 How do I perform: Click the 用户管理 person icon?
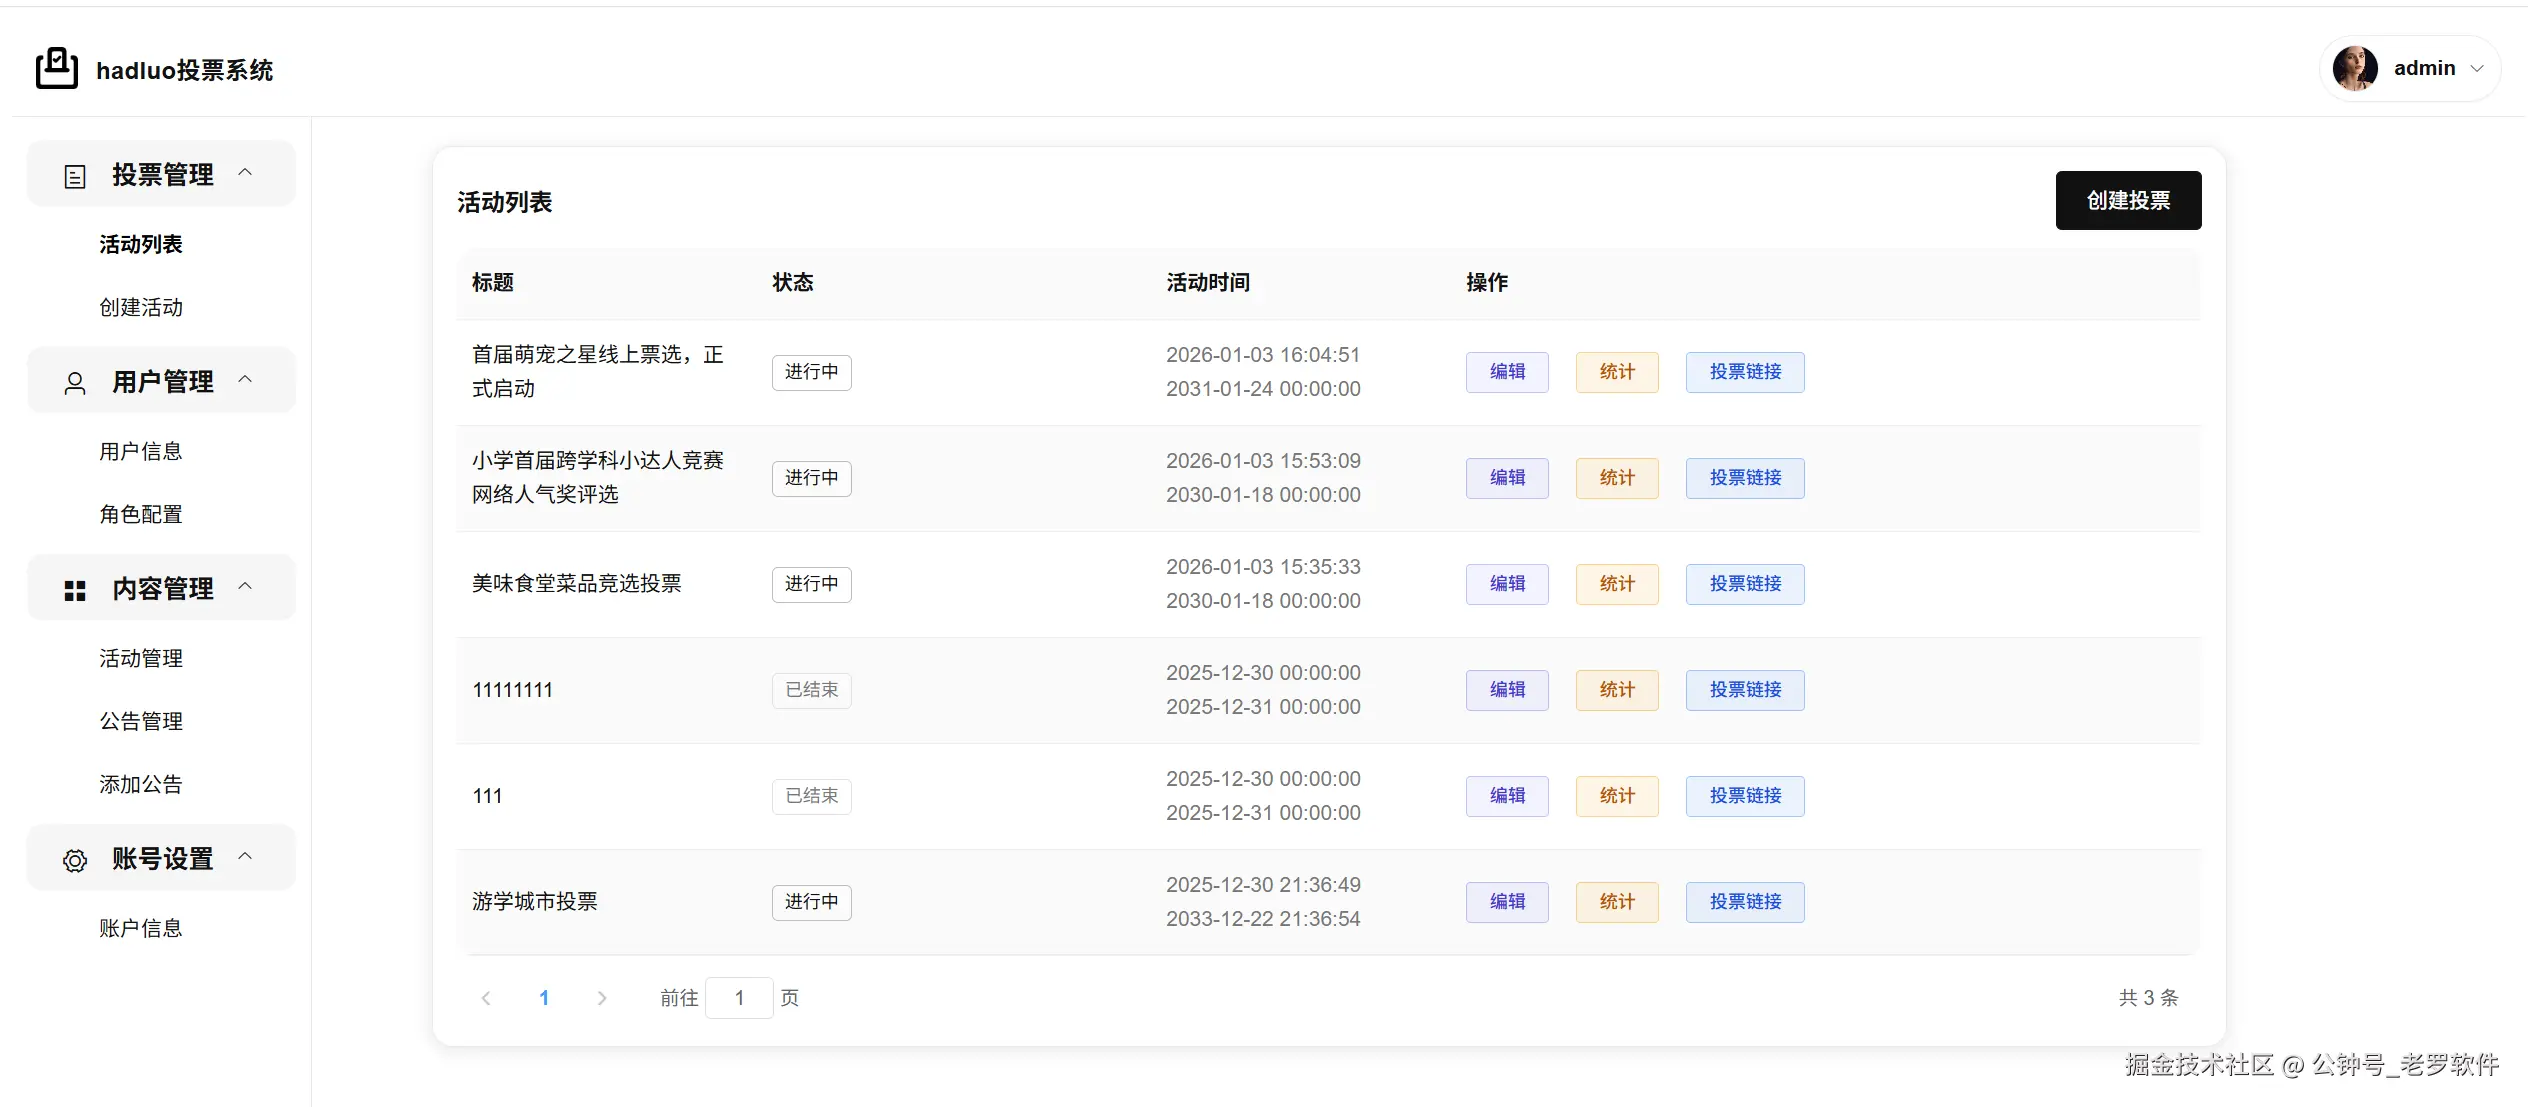click(75, 384)
